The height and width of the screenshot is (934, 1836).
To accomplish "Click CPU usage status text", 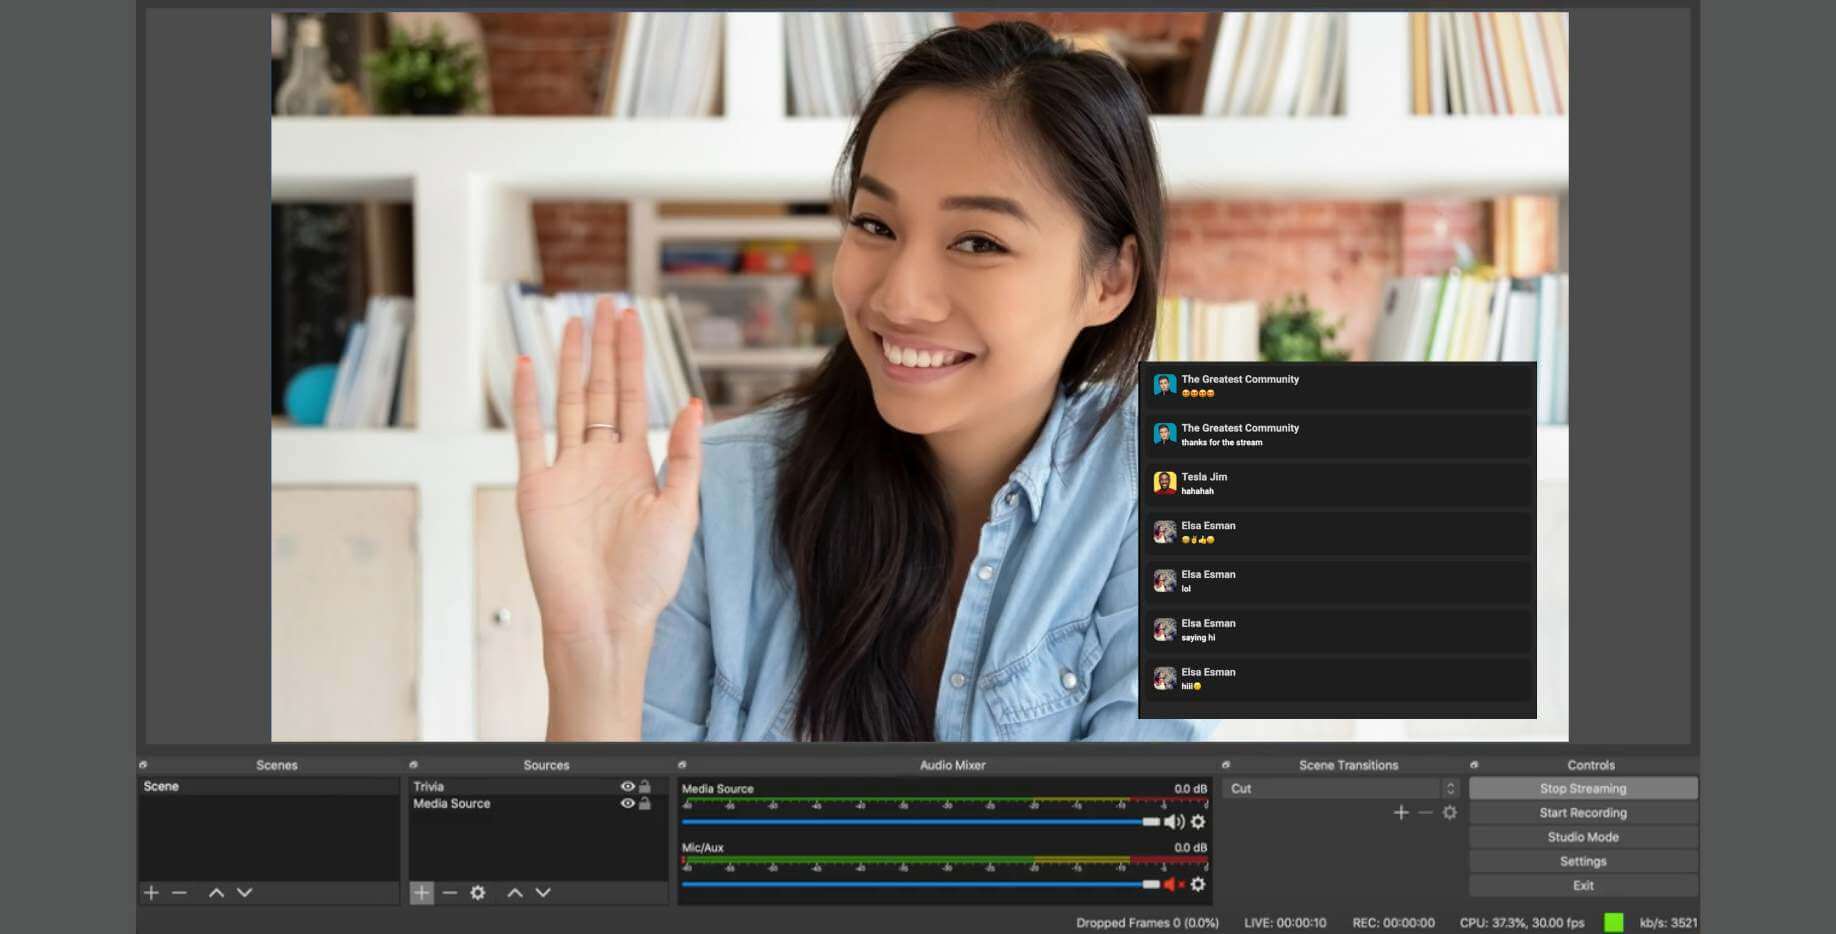I will click(1522, 922).
